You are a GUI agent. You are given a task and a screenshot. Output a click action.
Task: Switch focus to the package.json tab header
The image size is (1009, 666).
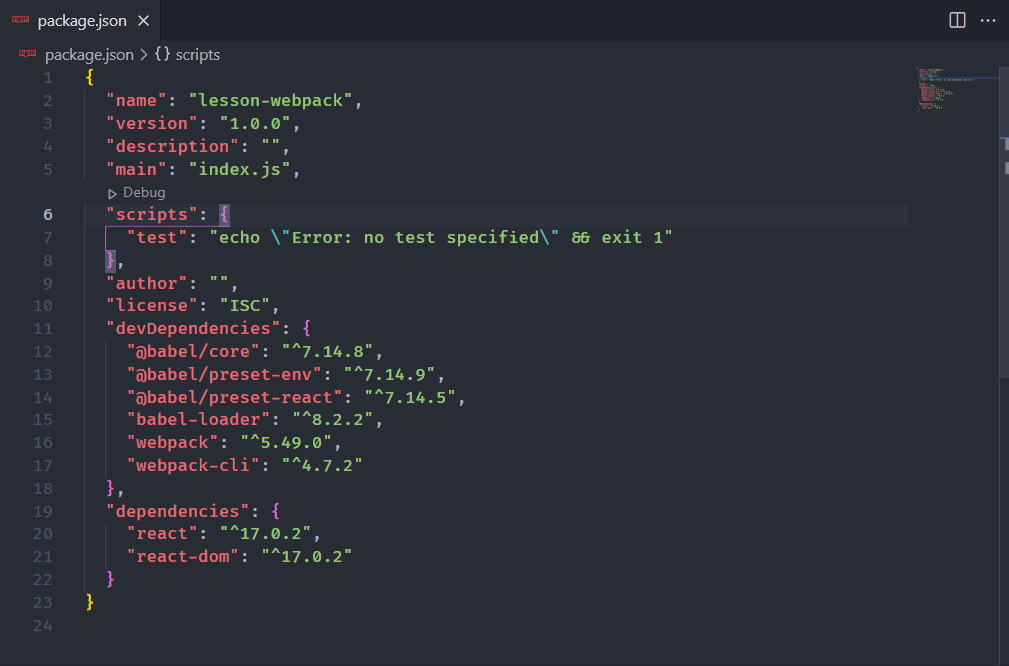tap(80, 19)
